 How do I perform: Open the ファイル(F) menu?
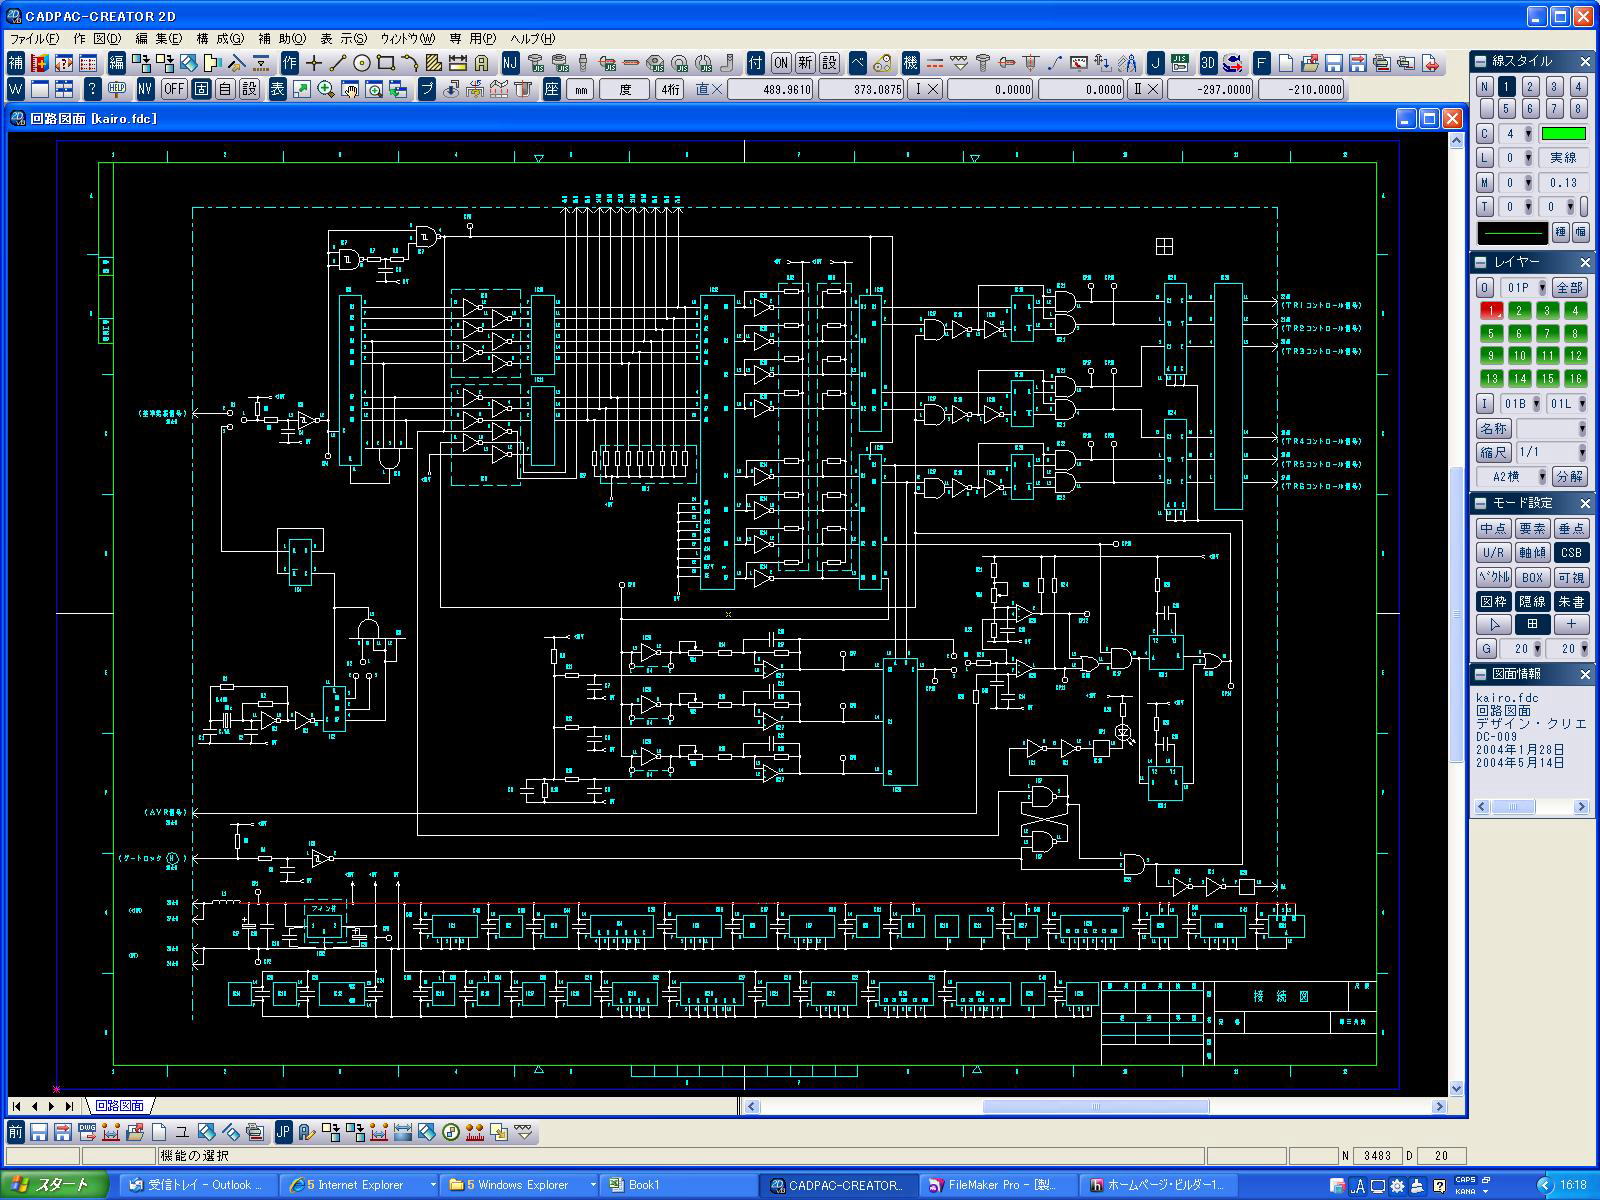click(34, 39)
